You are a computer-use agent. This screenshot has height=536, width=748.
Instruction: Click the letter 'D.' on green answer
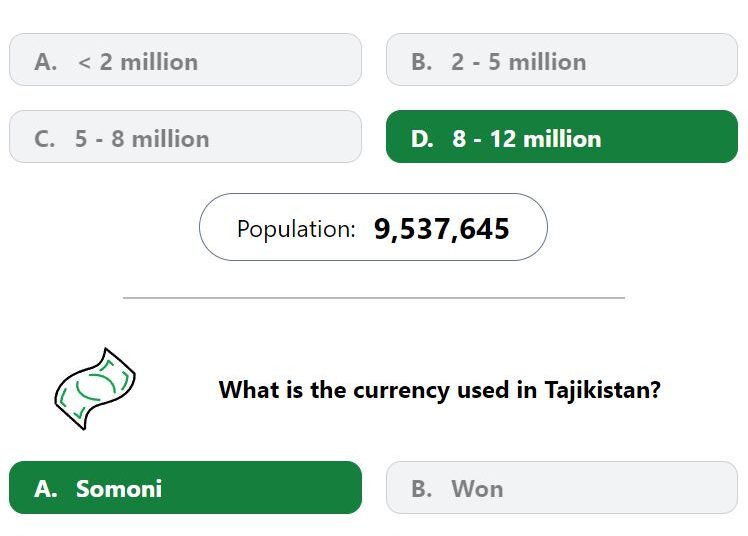tap(422, 139)
